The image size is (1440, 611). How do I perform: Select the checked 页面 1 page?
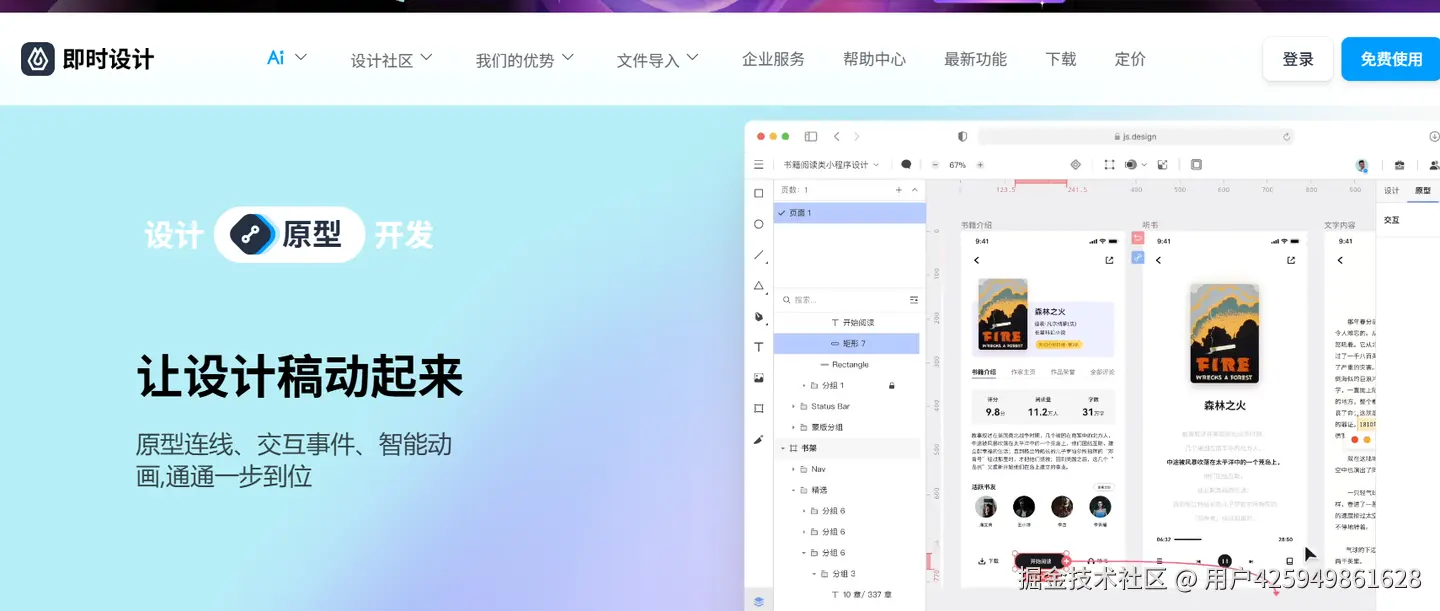pyautogui.click(x=849, y=213)
